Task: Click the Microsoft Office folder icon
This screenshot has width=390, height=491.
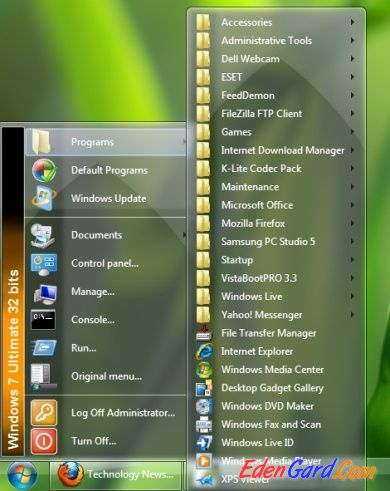Action: (x=203, y=205)
